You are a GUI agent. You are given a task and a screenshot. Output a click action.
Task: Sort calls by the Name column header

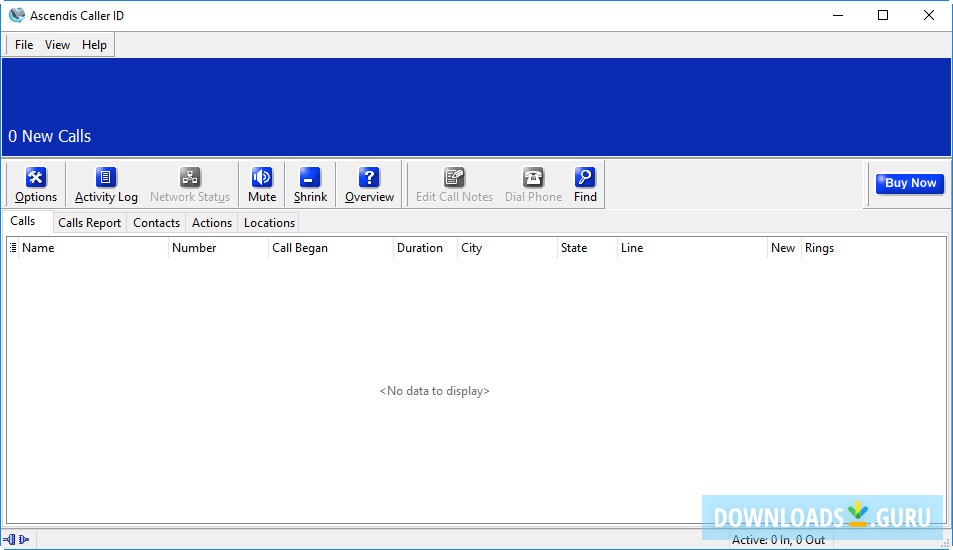click(93, 247)
